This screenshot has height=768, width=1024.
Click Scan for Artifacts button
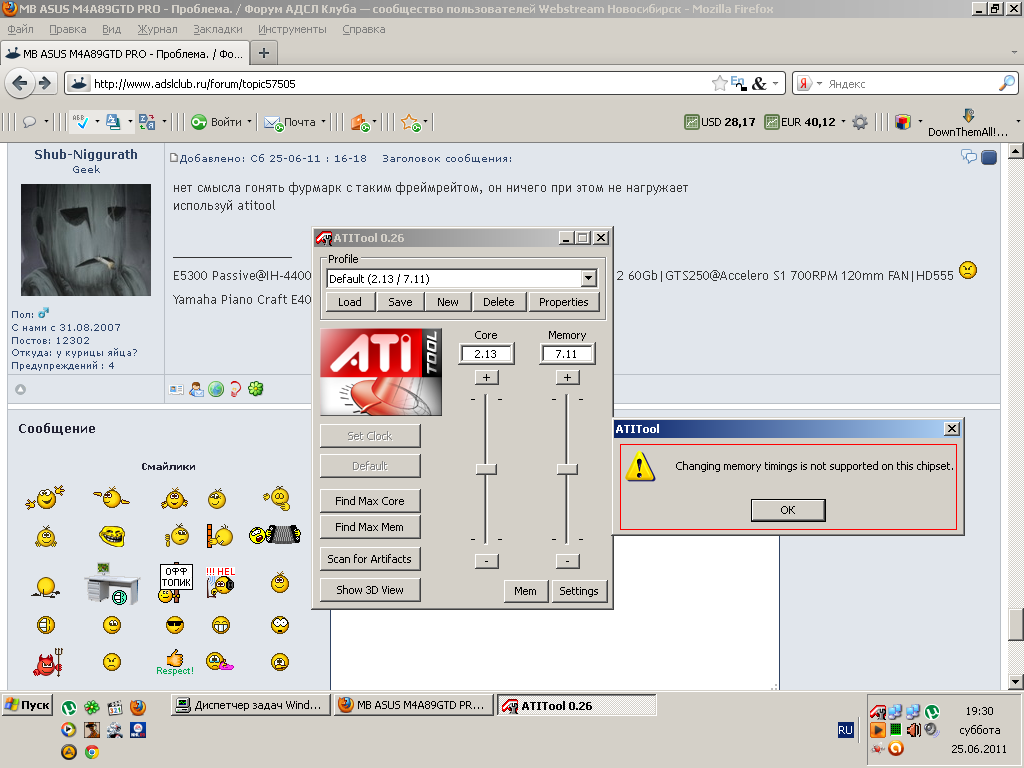(x=370, y=559)
